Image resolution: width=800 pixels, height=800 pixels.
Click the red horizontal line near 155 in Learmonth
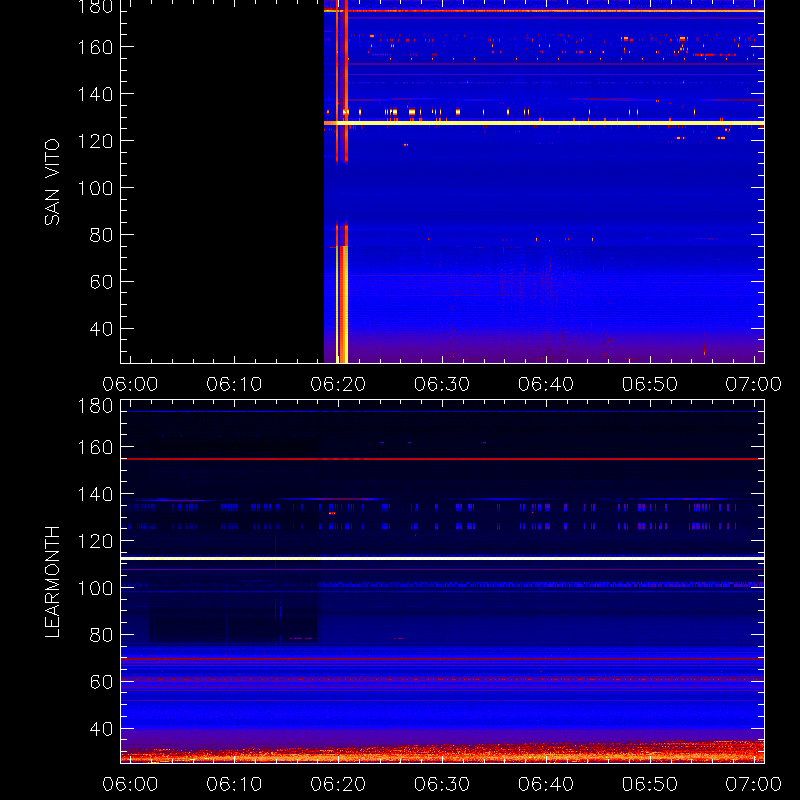click(x=442, y=459)
